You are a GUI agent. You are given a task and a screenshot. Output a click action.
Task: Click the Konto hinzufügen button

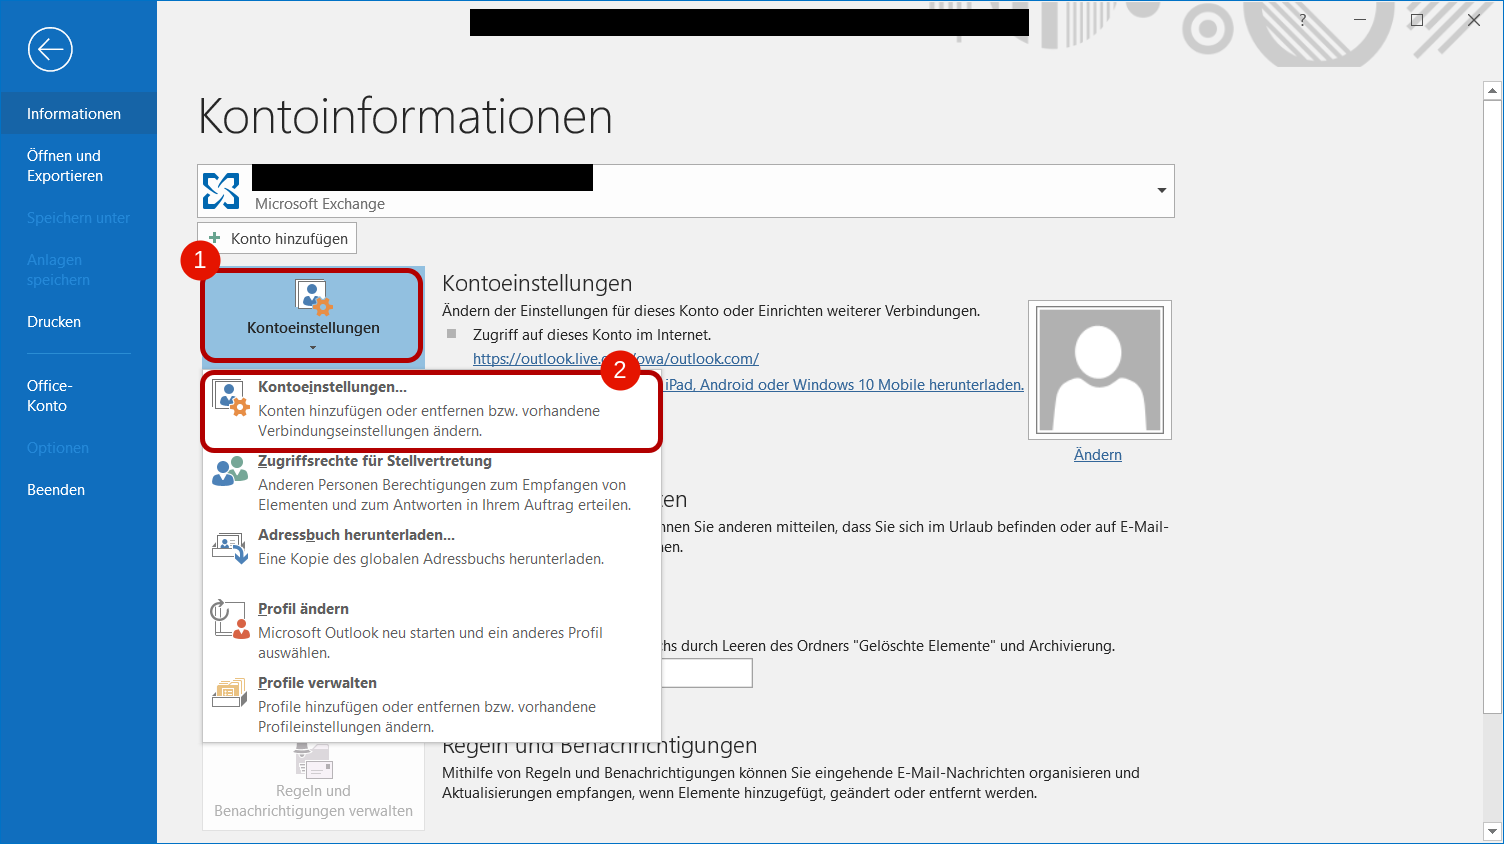[277, 238]
